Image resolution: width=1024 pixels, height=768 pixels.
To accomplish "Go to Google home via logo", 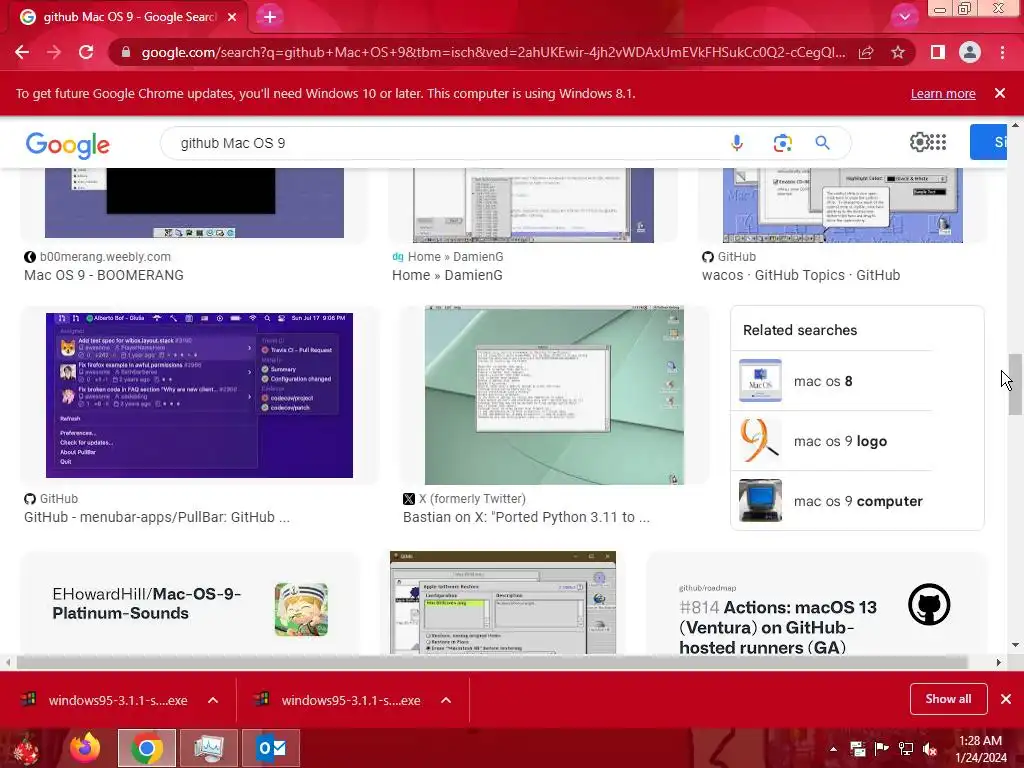I will pyautogui.click(x=68, y=145).
